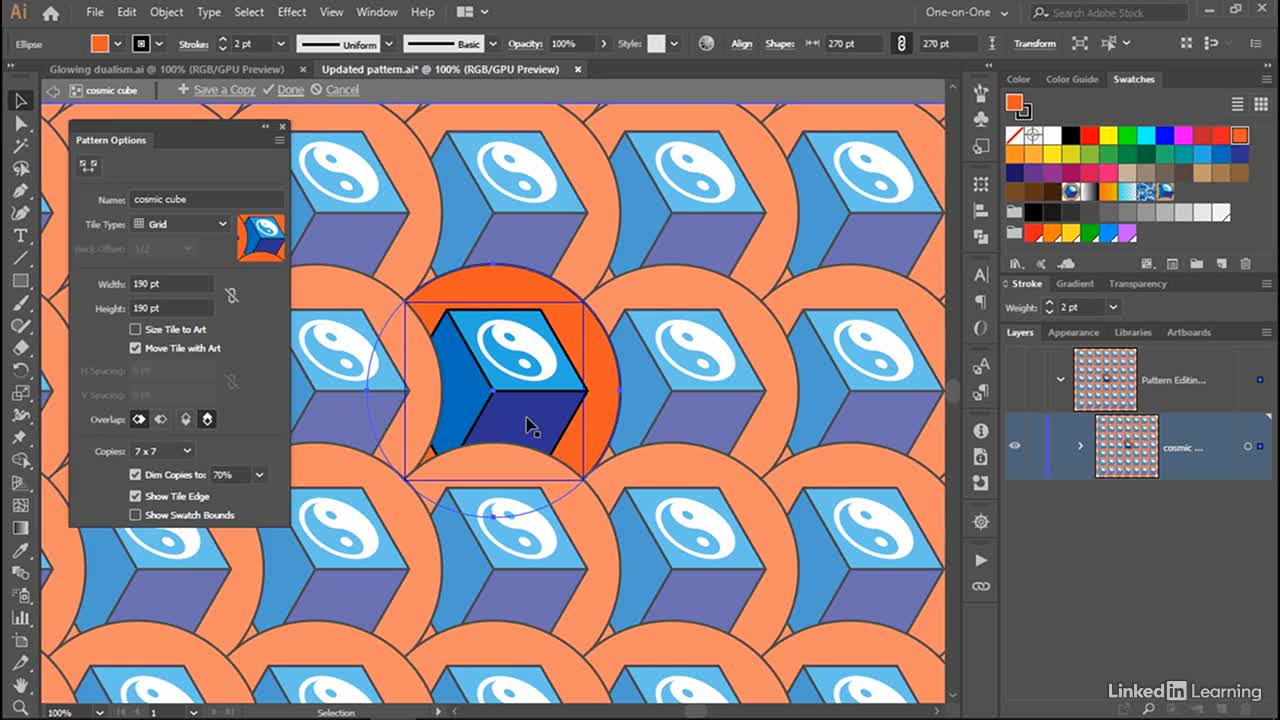Screen dimensions: 1280x720
Task: Select Left in Front overlap option
Action: pos(139,420)
